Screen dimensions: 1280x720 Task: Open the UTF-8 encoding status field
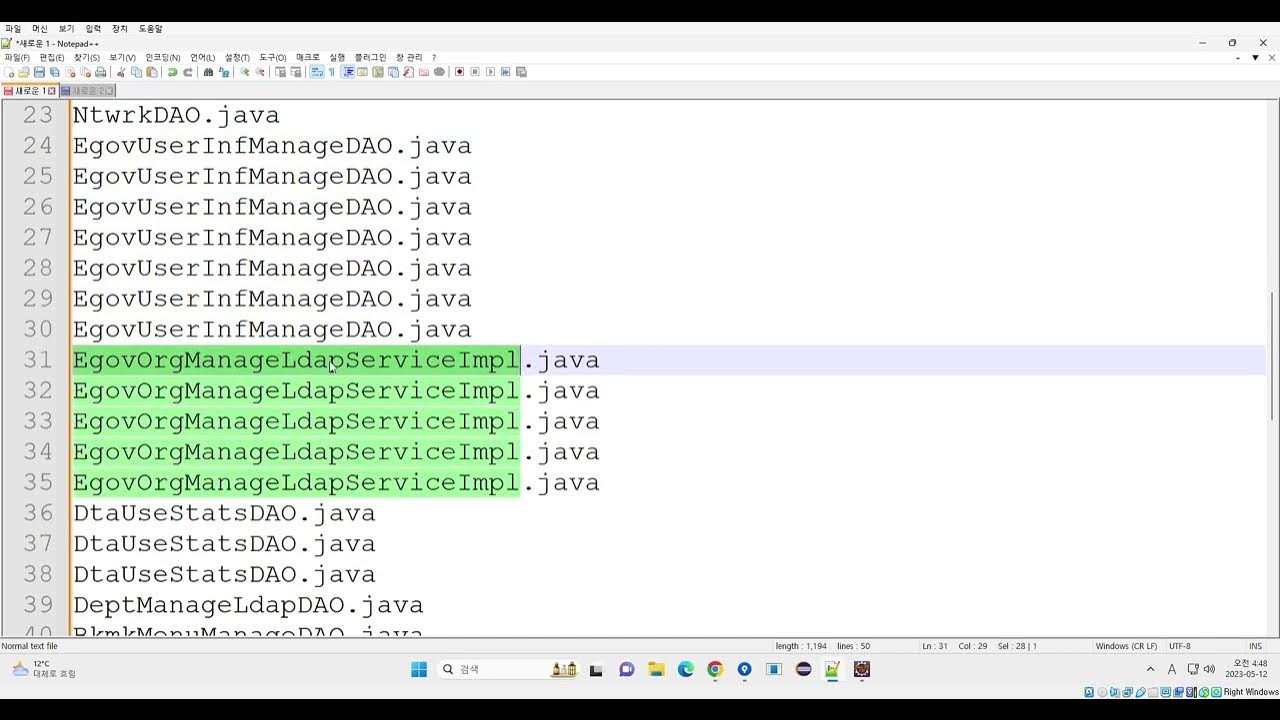1179,646
